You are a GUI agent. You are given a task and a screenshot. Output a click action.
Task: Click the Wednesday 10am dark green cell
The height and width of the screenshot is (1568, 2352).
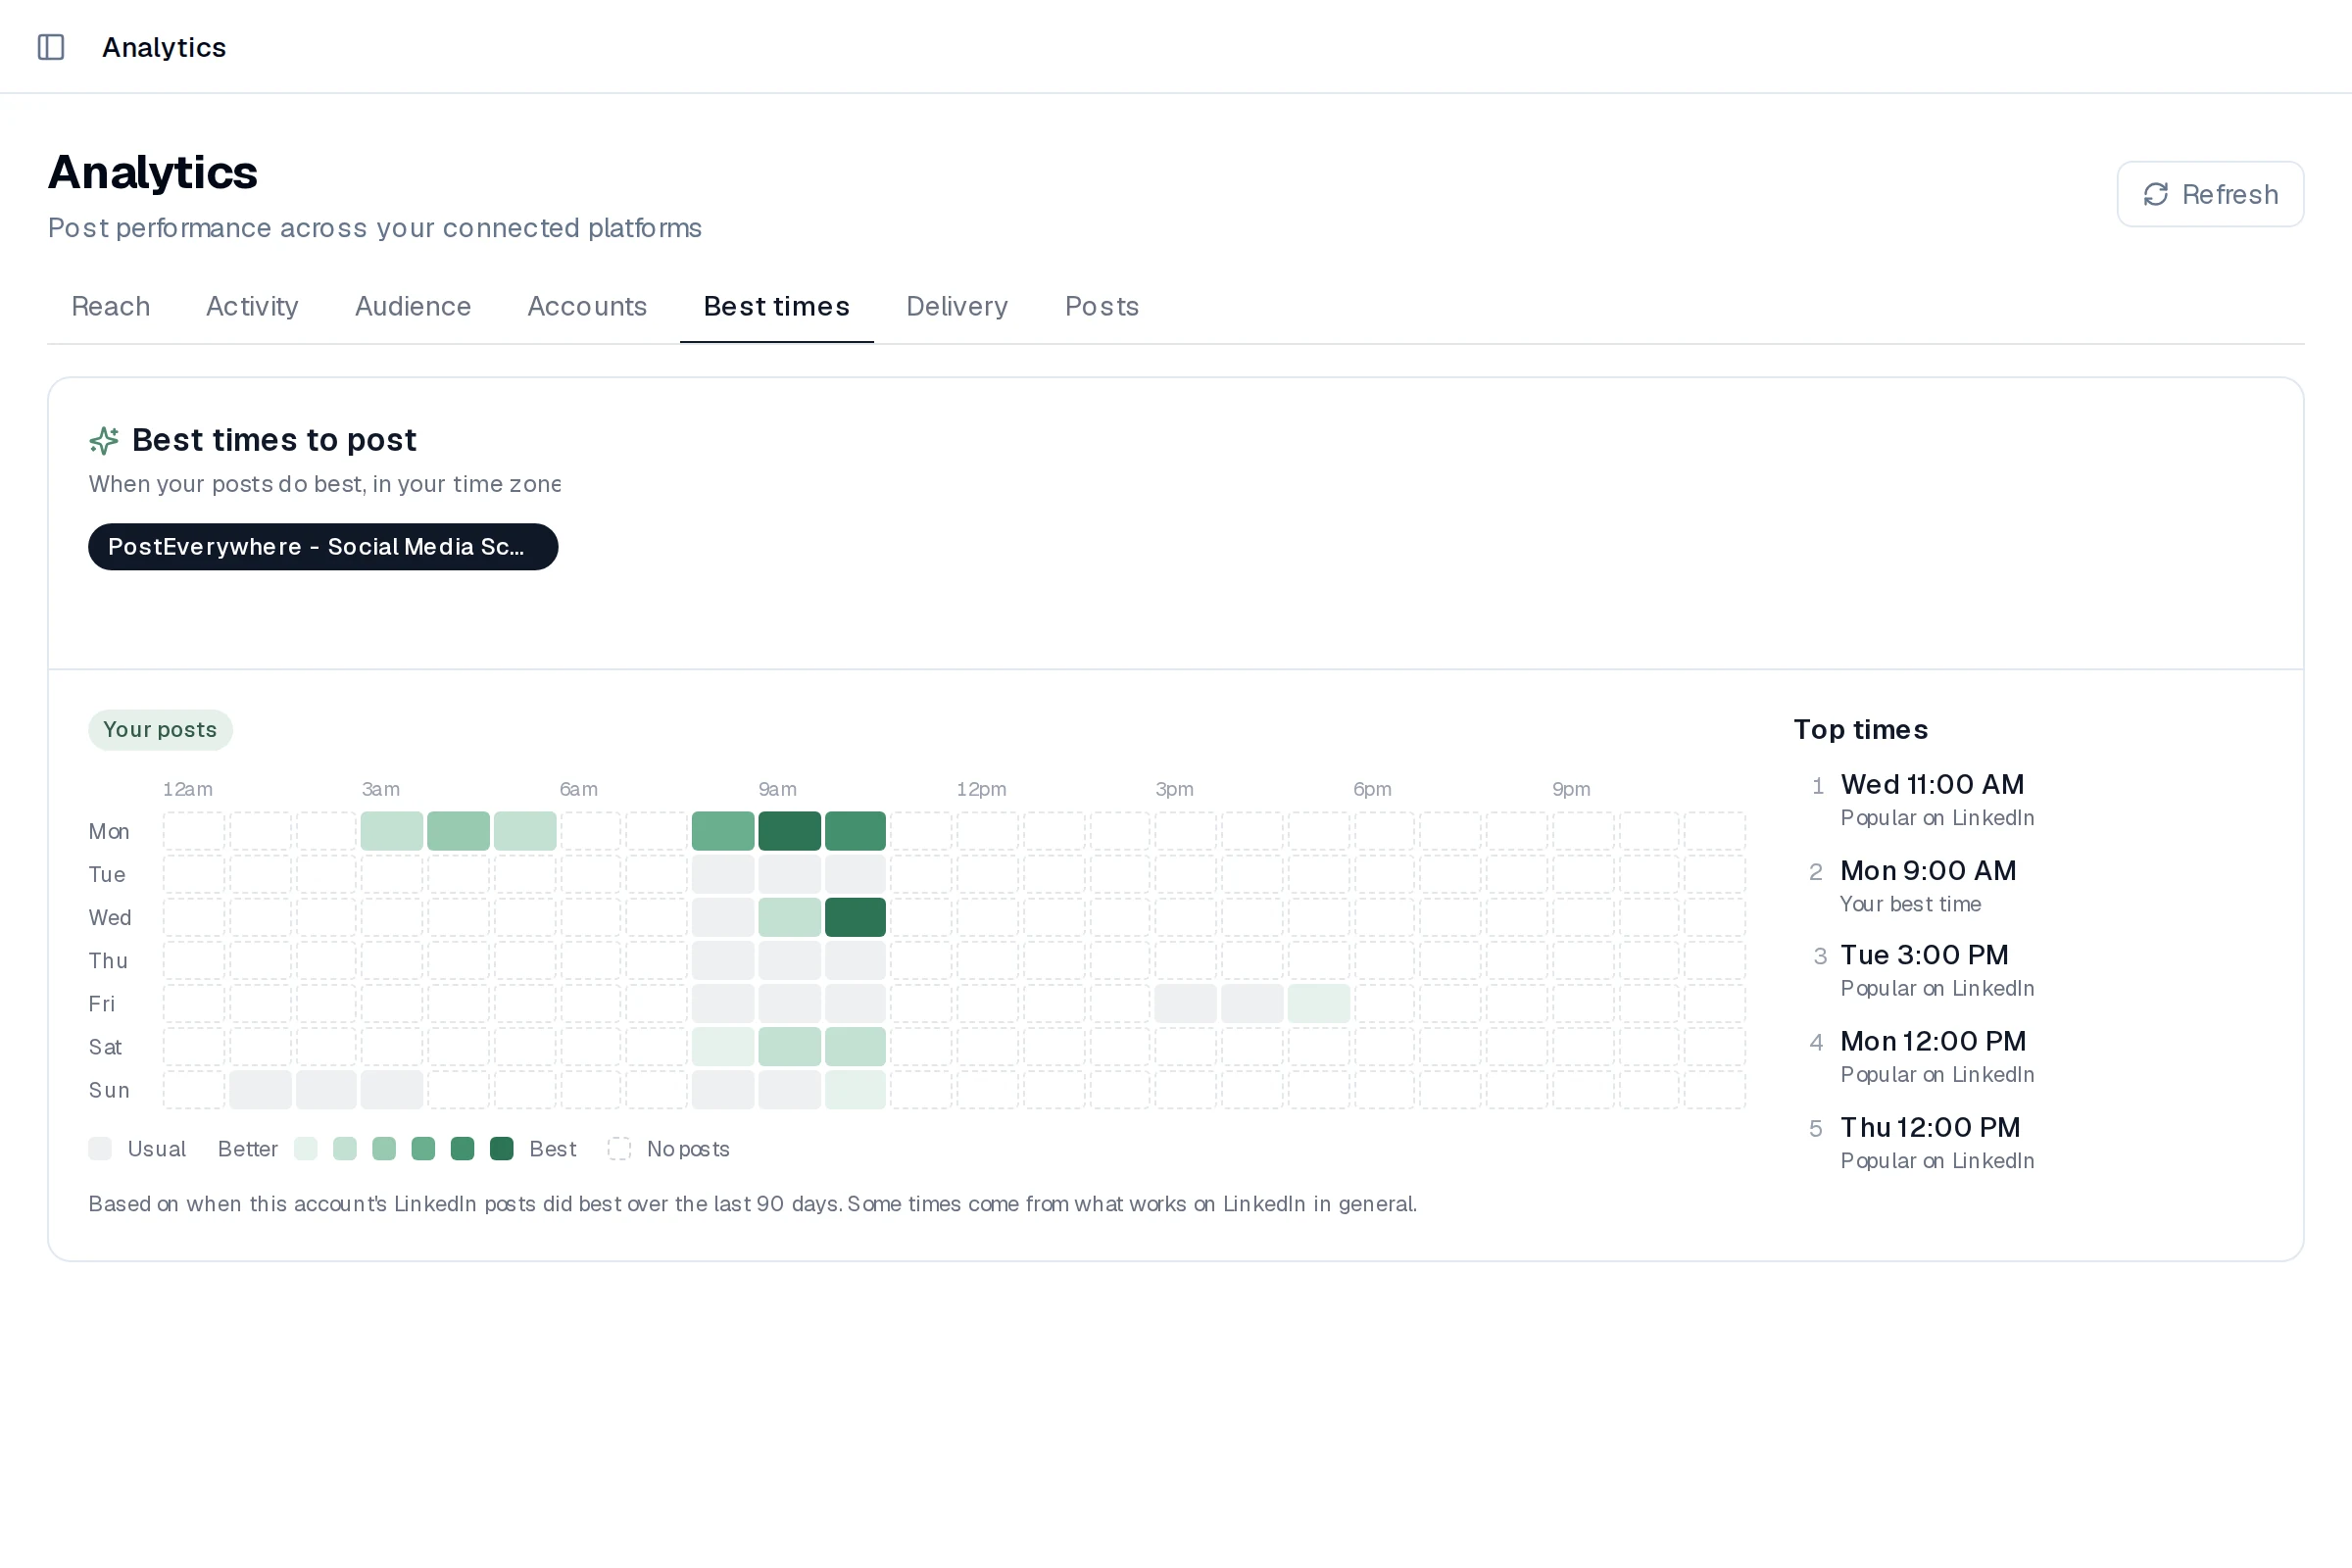[x=855, y=917]
